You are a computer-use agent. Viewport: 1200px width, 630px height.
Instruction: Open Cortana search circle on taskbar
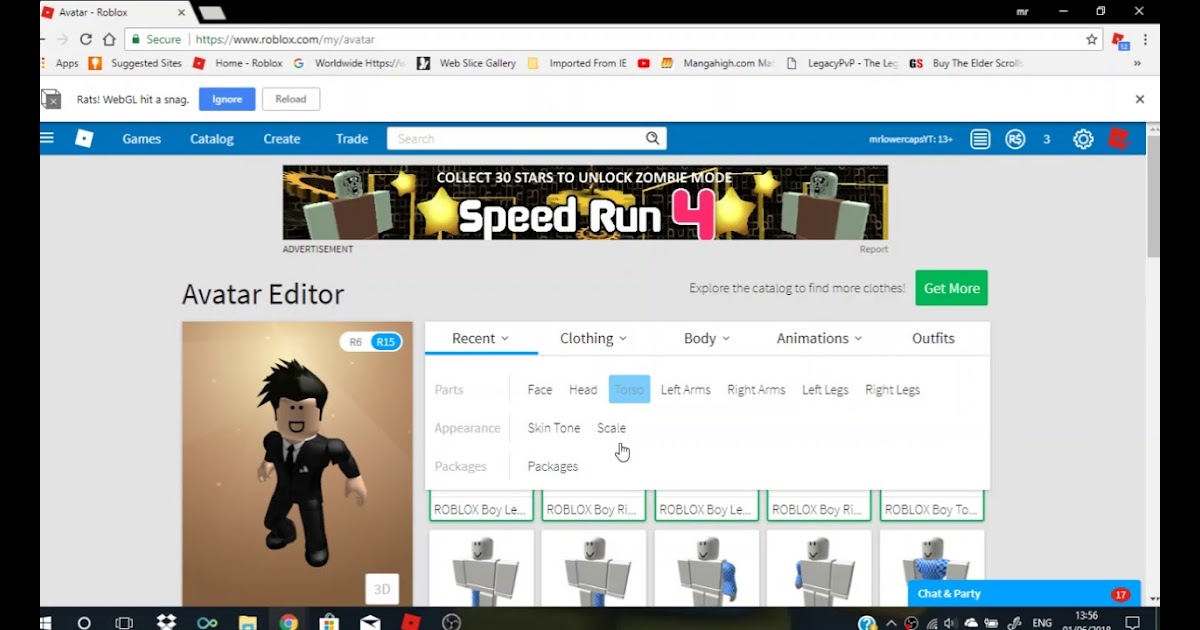click(84, 622)
